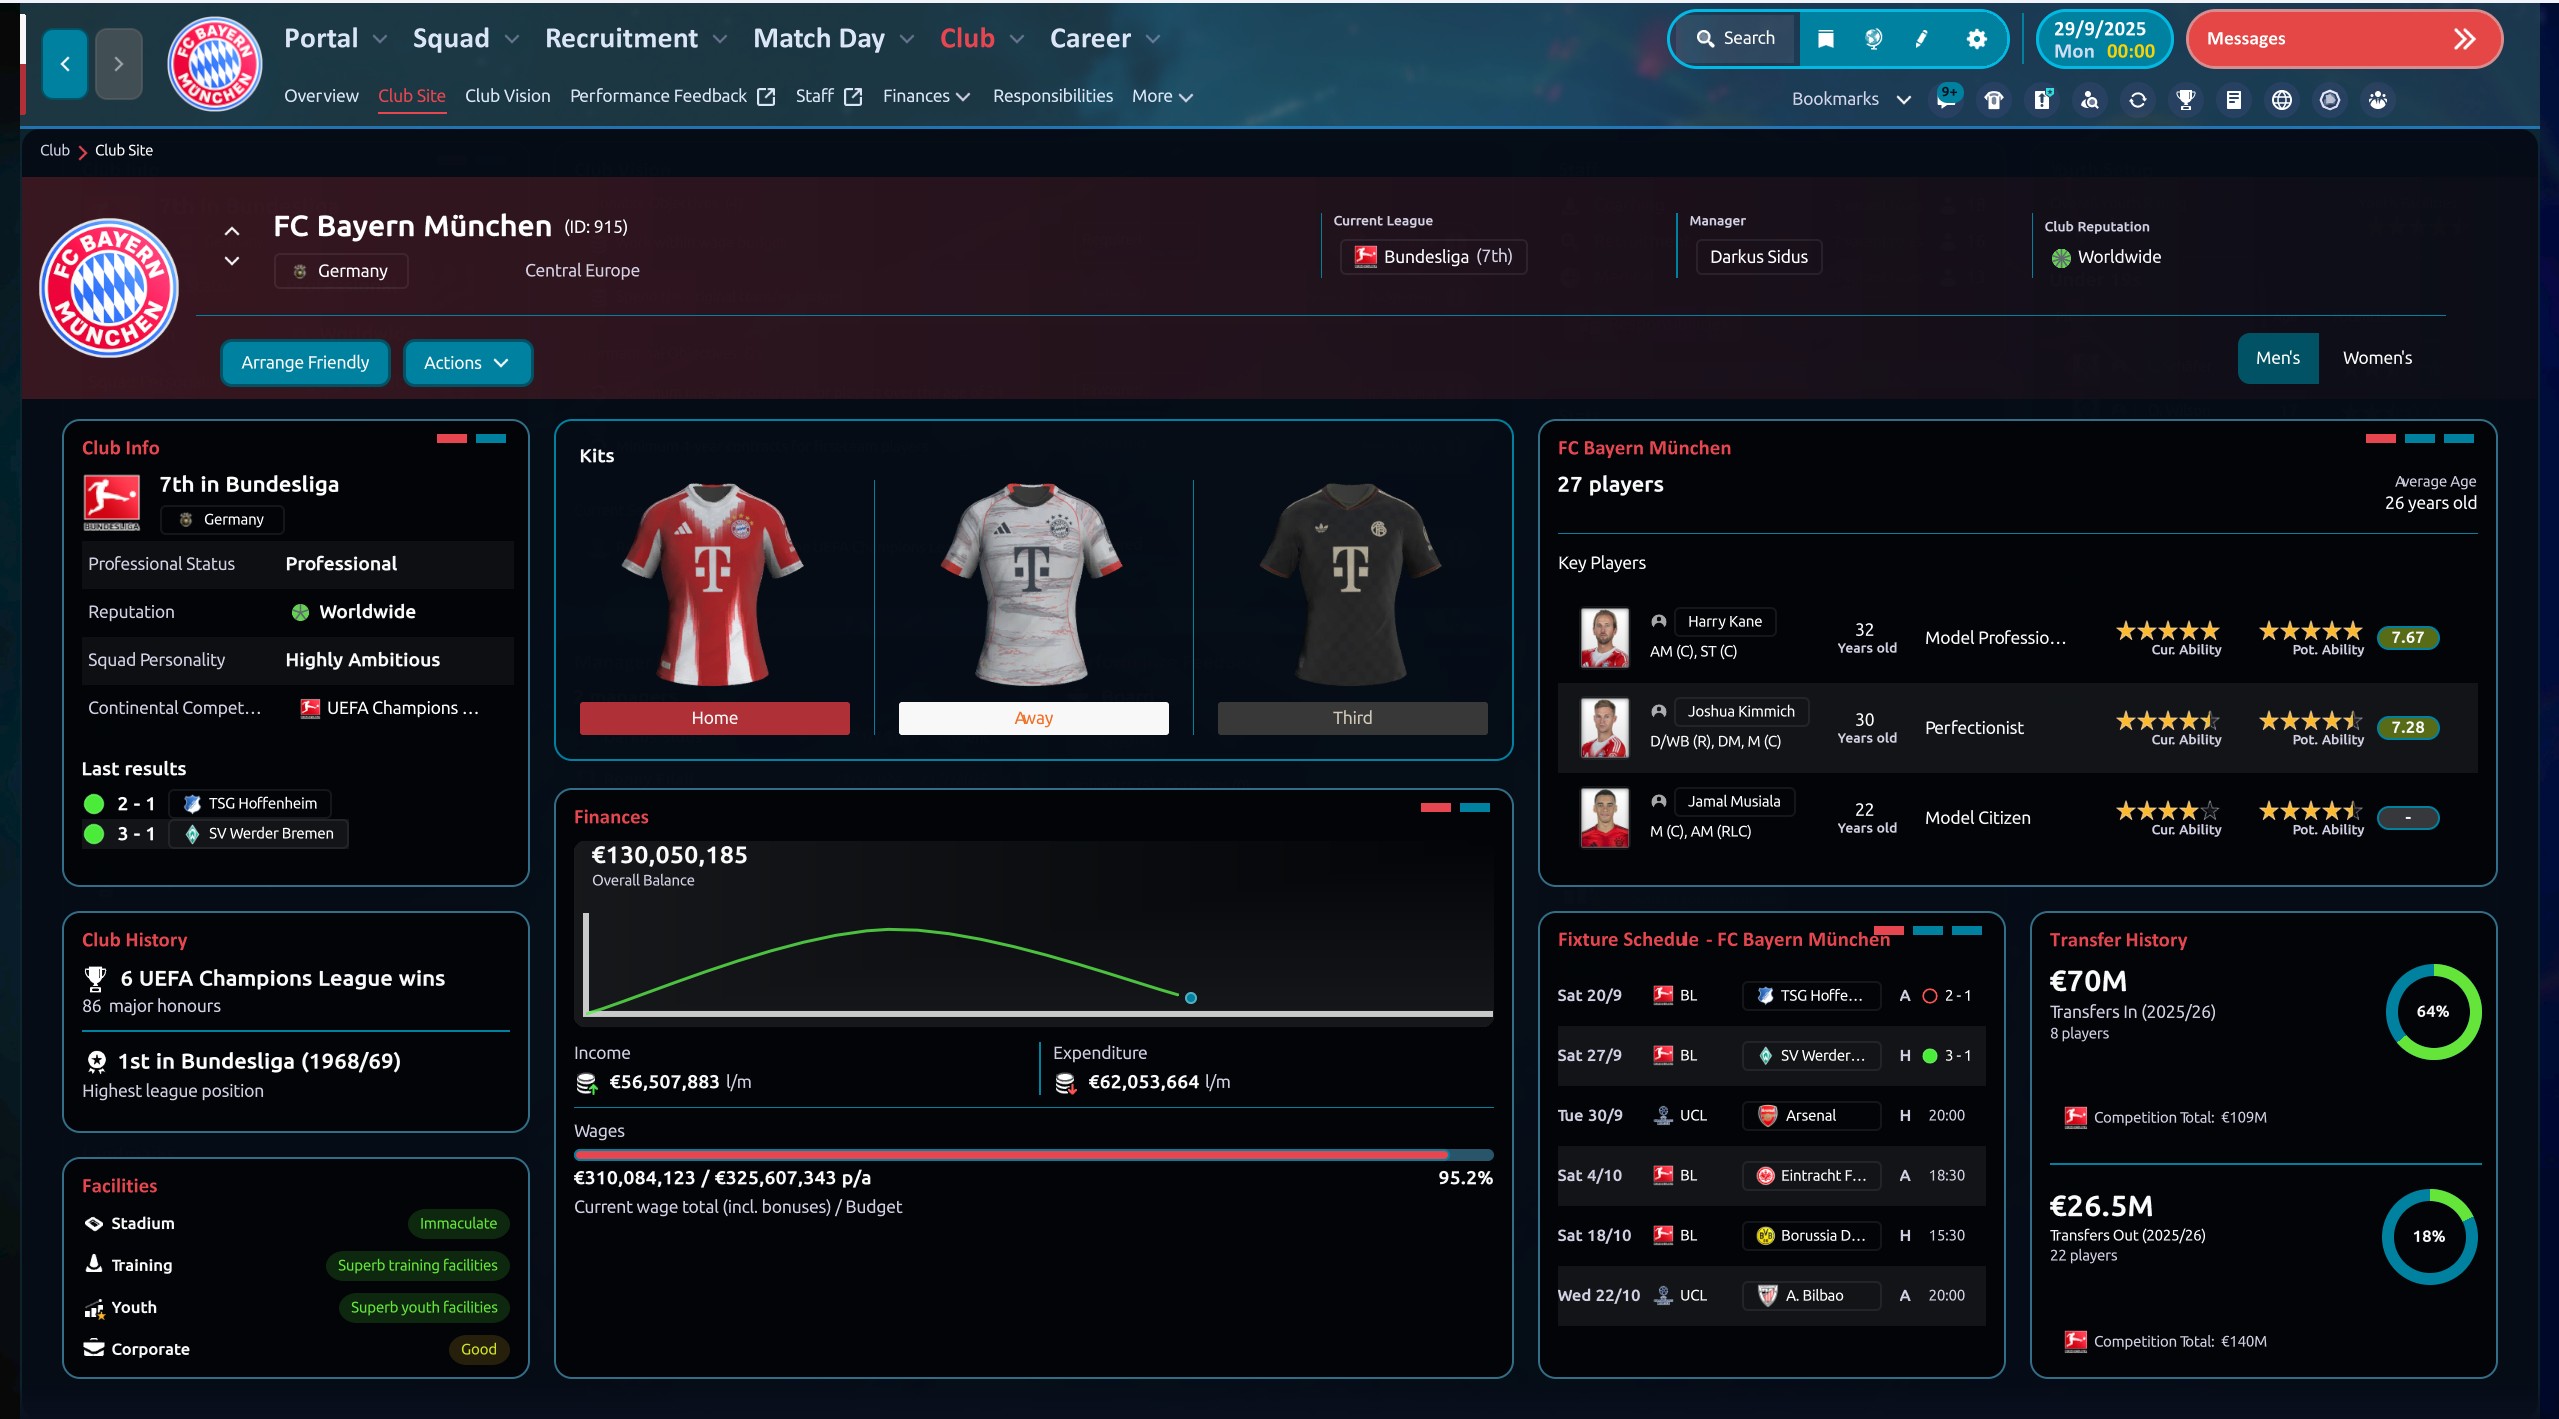Image resolution: width=2559 pixels, height=1419 pixels.
Task: Open the world globe icon in the search bar
Action: tap(1872, 38)
